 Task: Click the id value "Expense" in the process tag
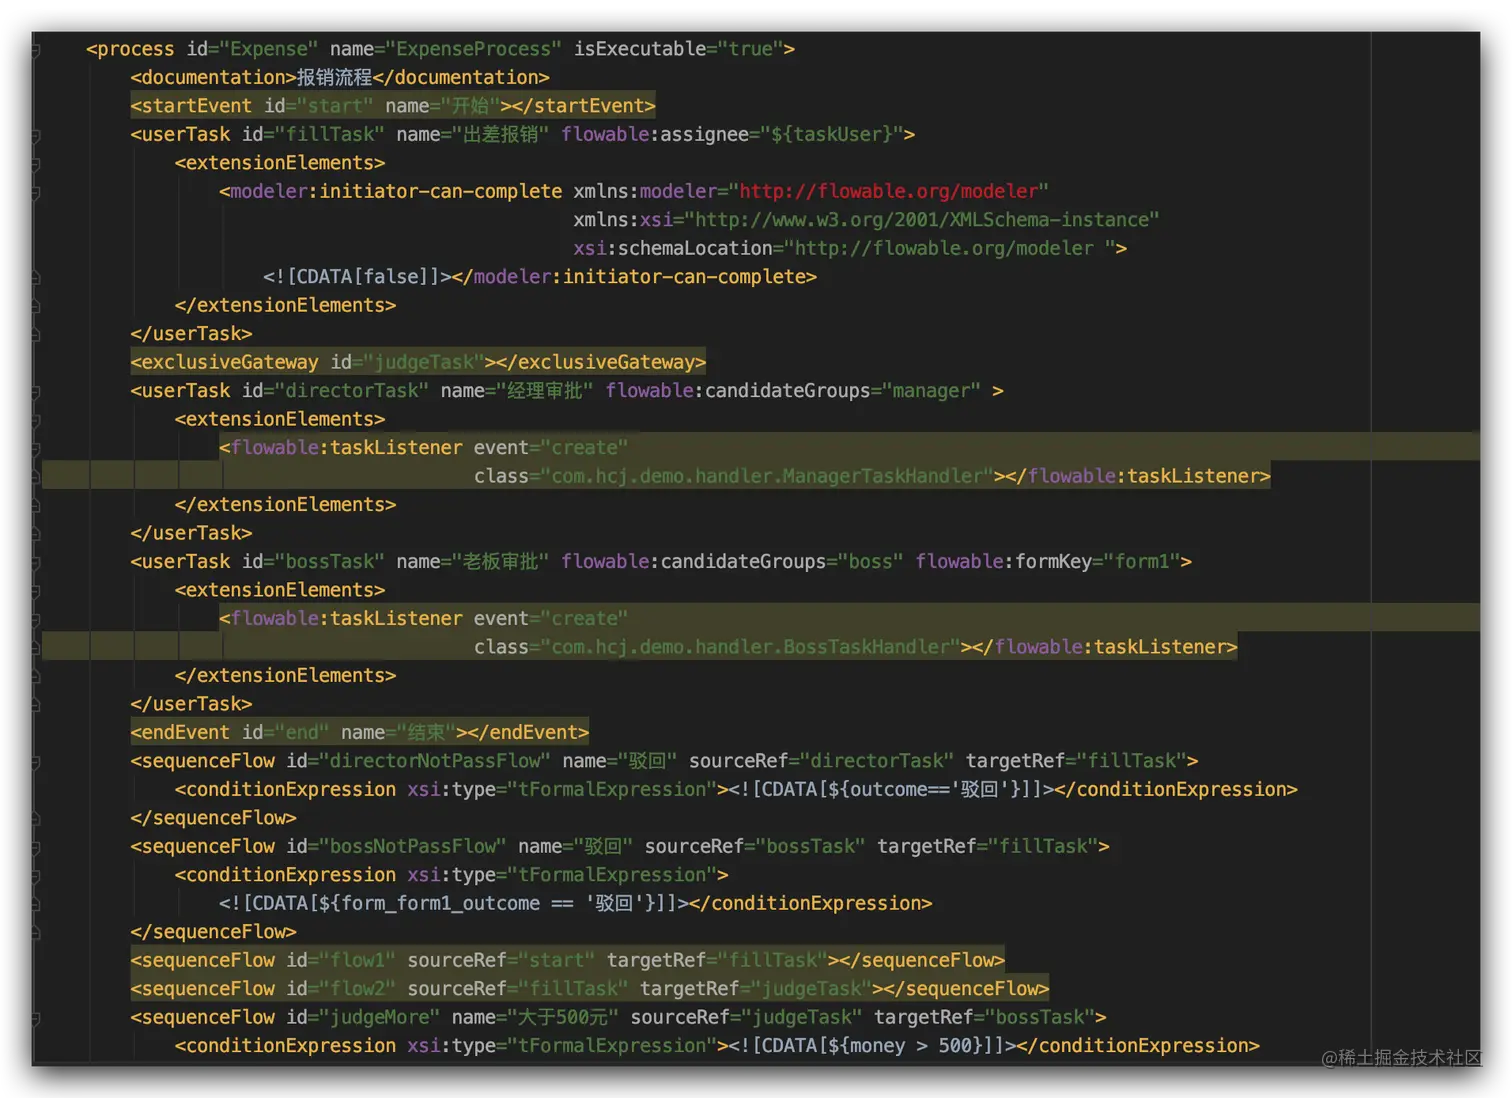(x=269, y=49)
